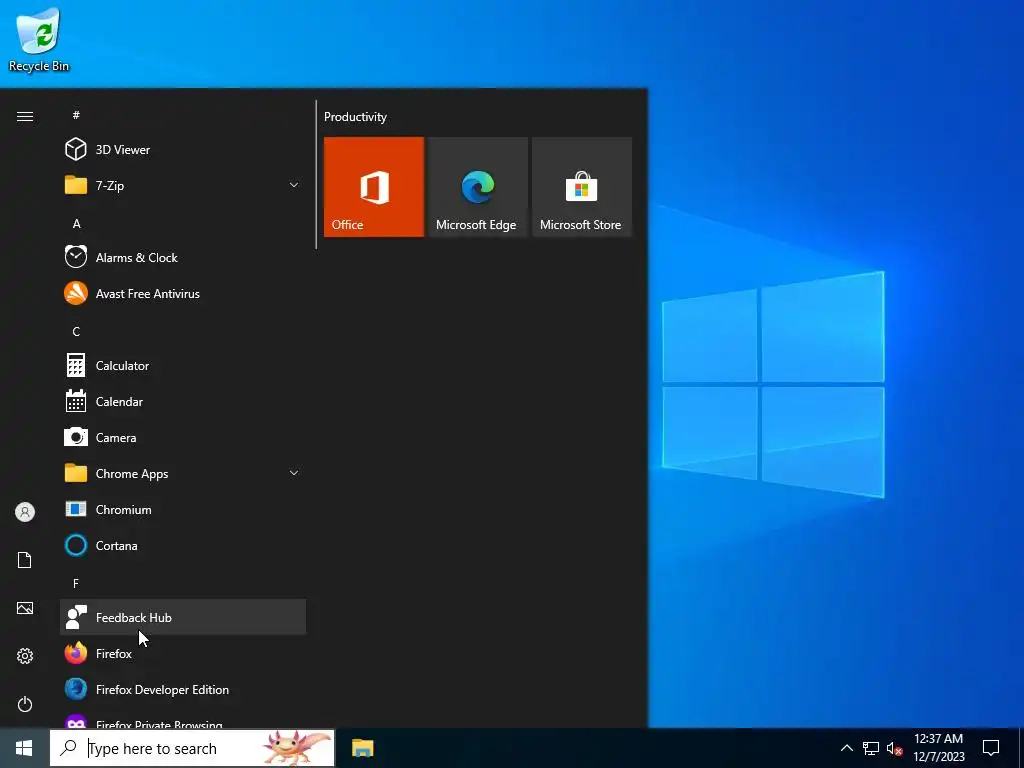This screenshot has width=1024, height=768.
Task: Click the Start menu app list scrollbar
Action: click(316, 174)
